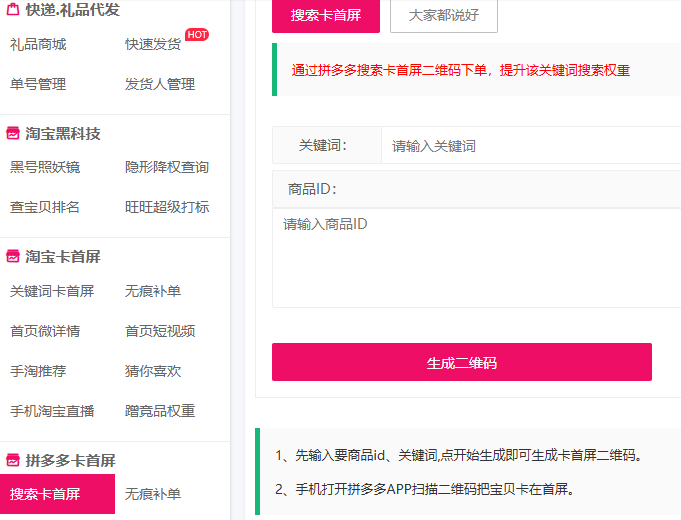Click the red notice about 搜索权重
Viewport: 681px width, 520px height.
point(461,70)
